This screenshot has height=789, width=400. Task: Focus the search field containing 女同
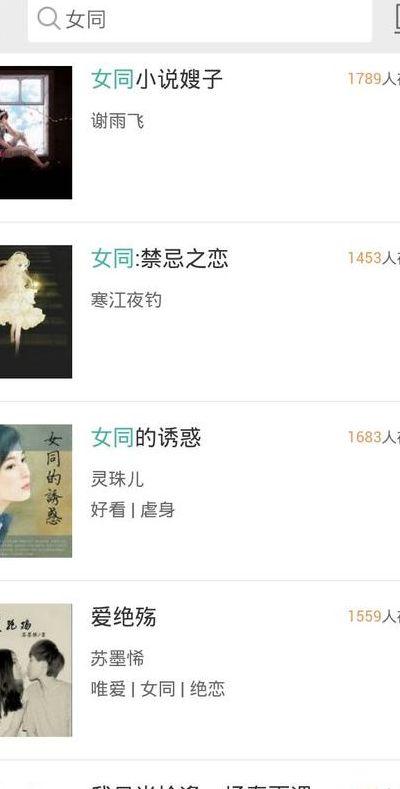click(200, 20)
